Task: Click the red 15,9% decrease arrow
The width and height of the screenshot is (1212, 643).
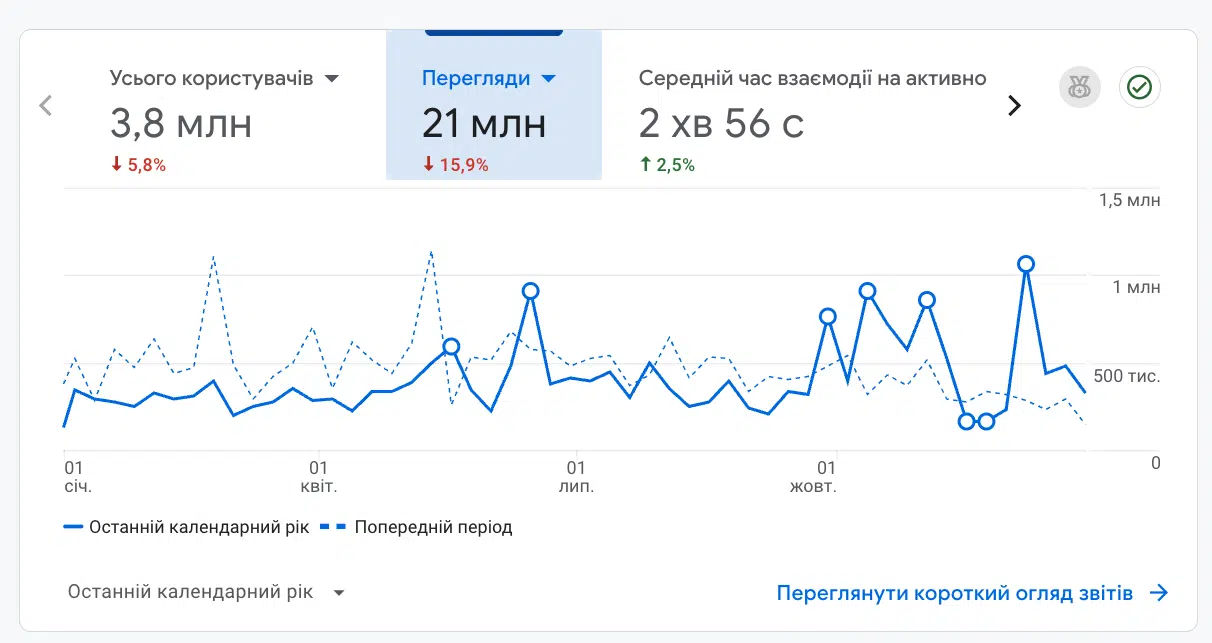Action: click(427, 164)
